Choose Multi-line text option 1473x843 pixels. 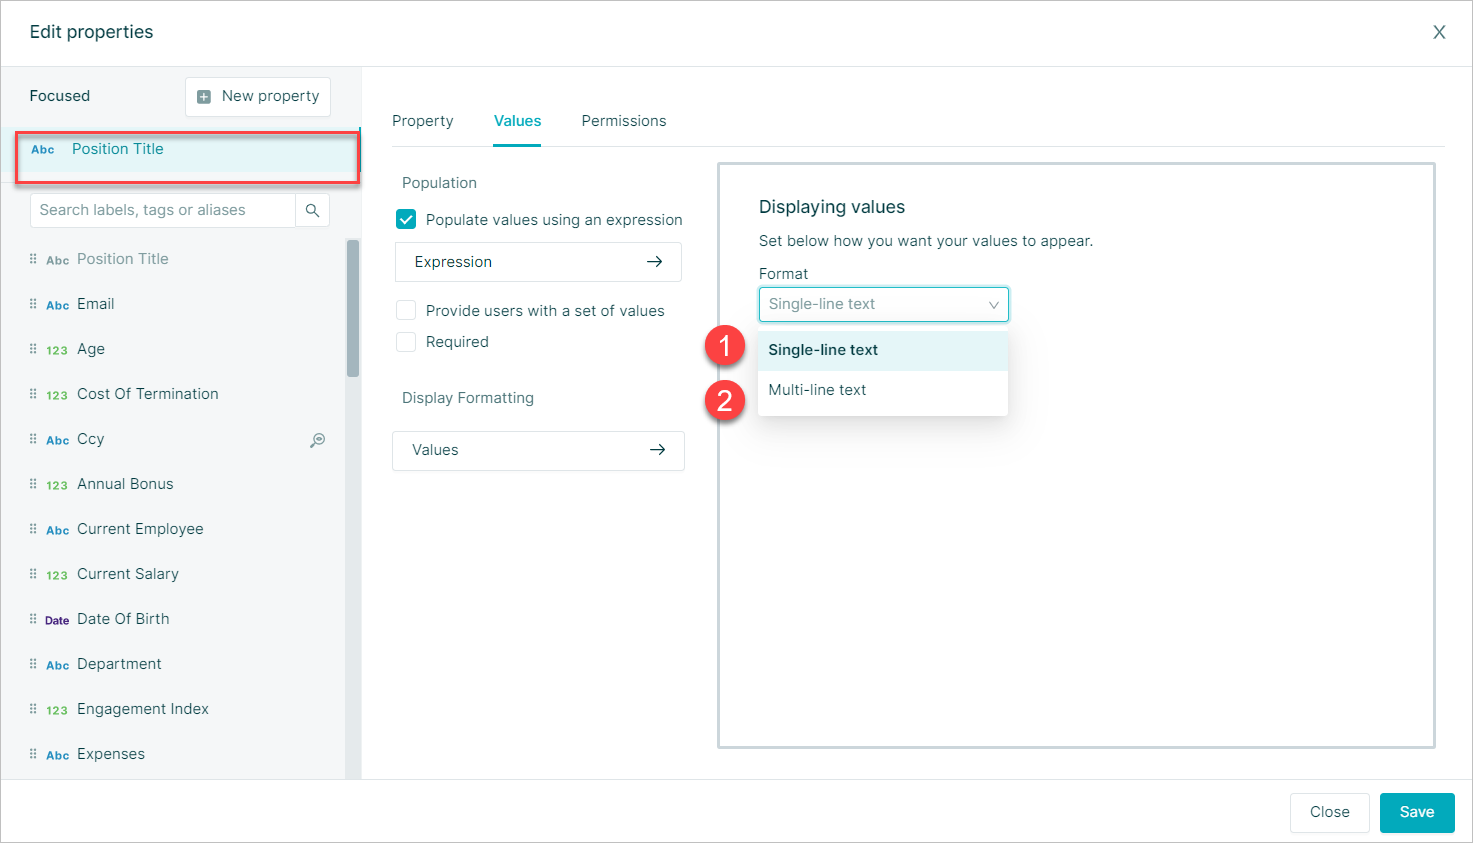(x=883, y=390)
